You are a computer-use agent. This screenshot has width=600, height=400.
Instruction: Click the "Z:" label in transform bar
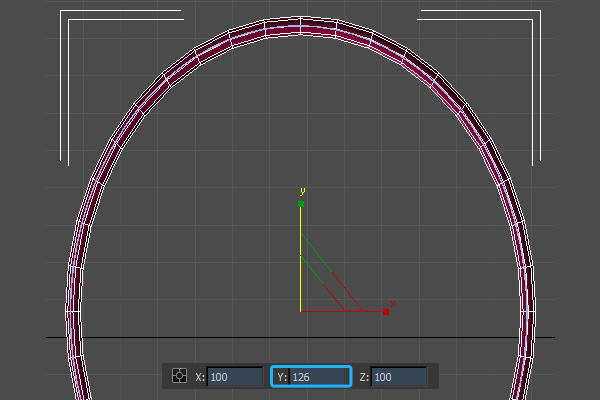(364, 377)
